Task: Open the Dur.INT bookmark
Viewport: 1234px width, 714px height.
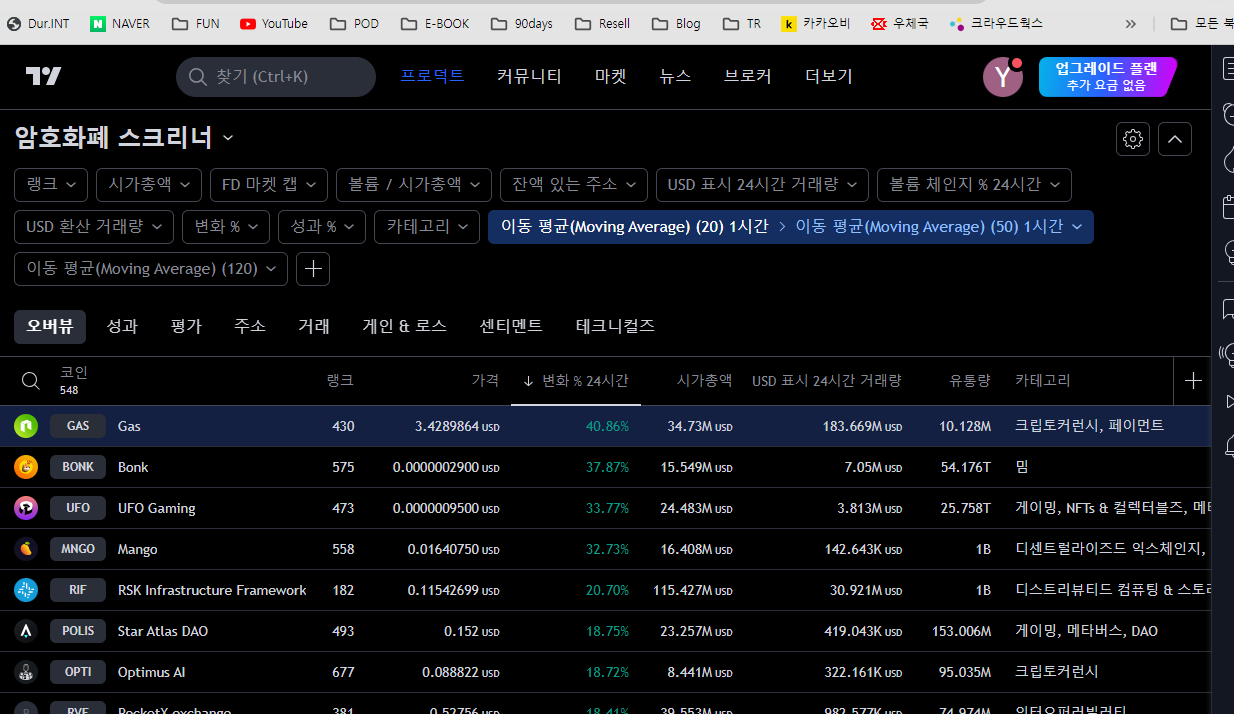Action: [38, 23]
